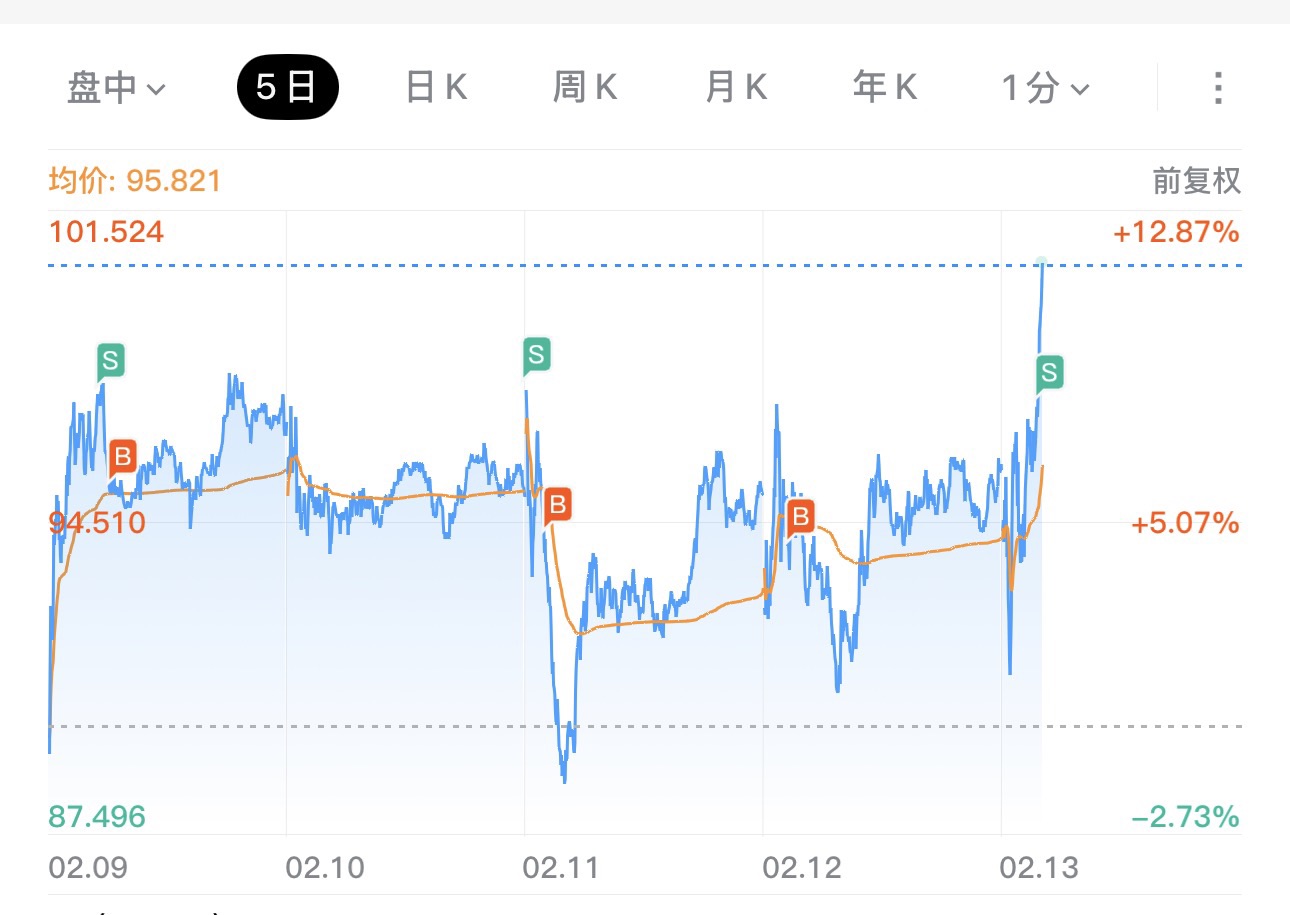Screen dimensions: 1290x915
Task: Click the latest price point at chart peak
Action: pyautogui.click(x=1042, y=261)
